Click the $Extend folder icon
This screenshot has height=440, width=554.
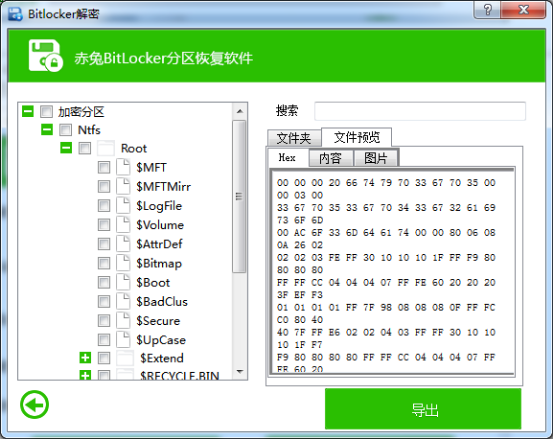125,358
